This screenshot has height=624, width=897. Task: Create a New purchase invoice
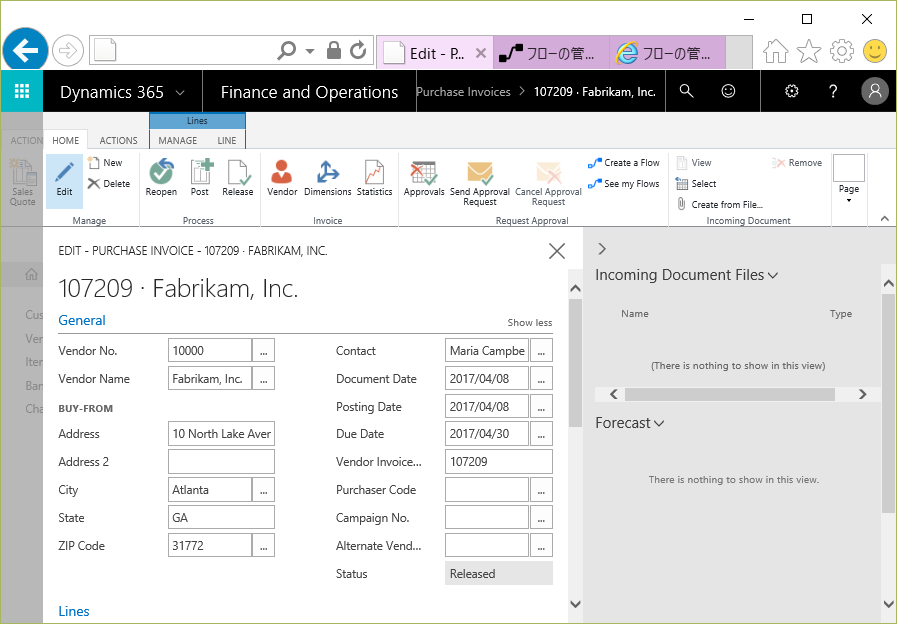105,163
